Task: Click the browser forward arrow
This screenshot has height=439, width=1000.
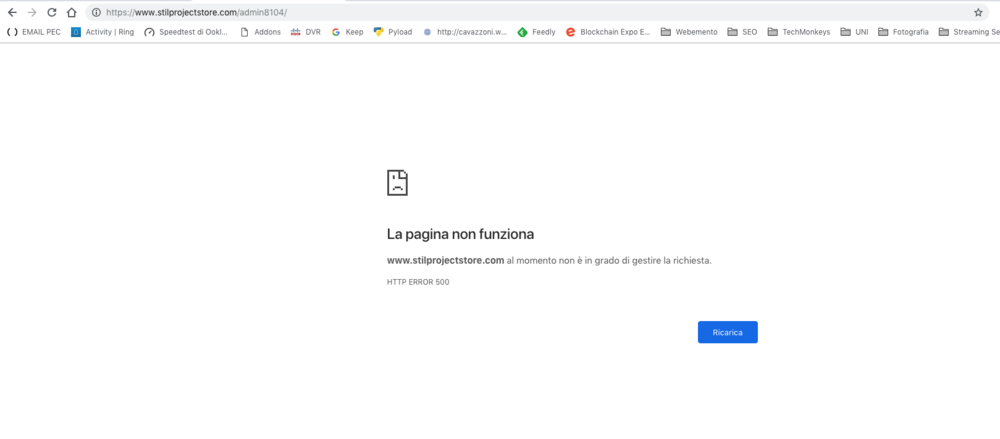Action: click(32, 12)
